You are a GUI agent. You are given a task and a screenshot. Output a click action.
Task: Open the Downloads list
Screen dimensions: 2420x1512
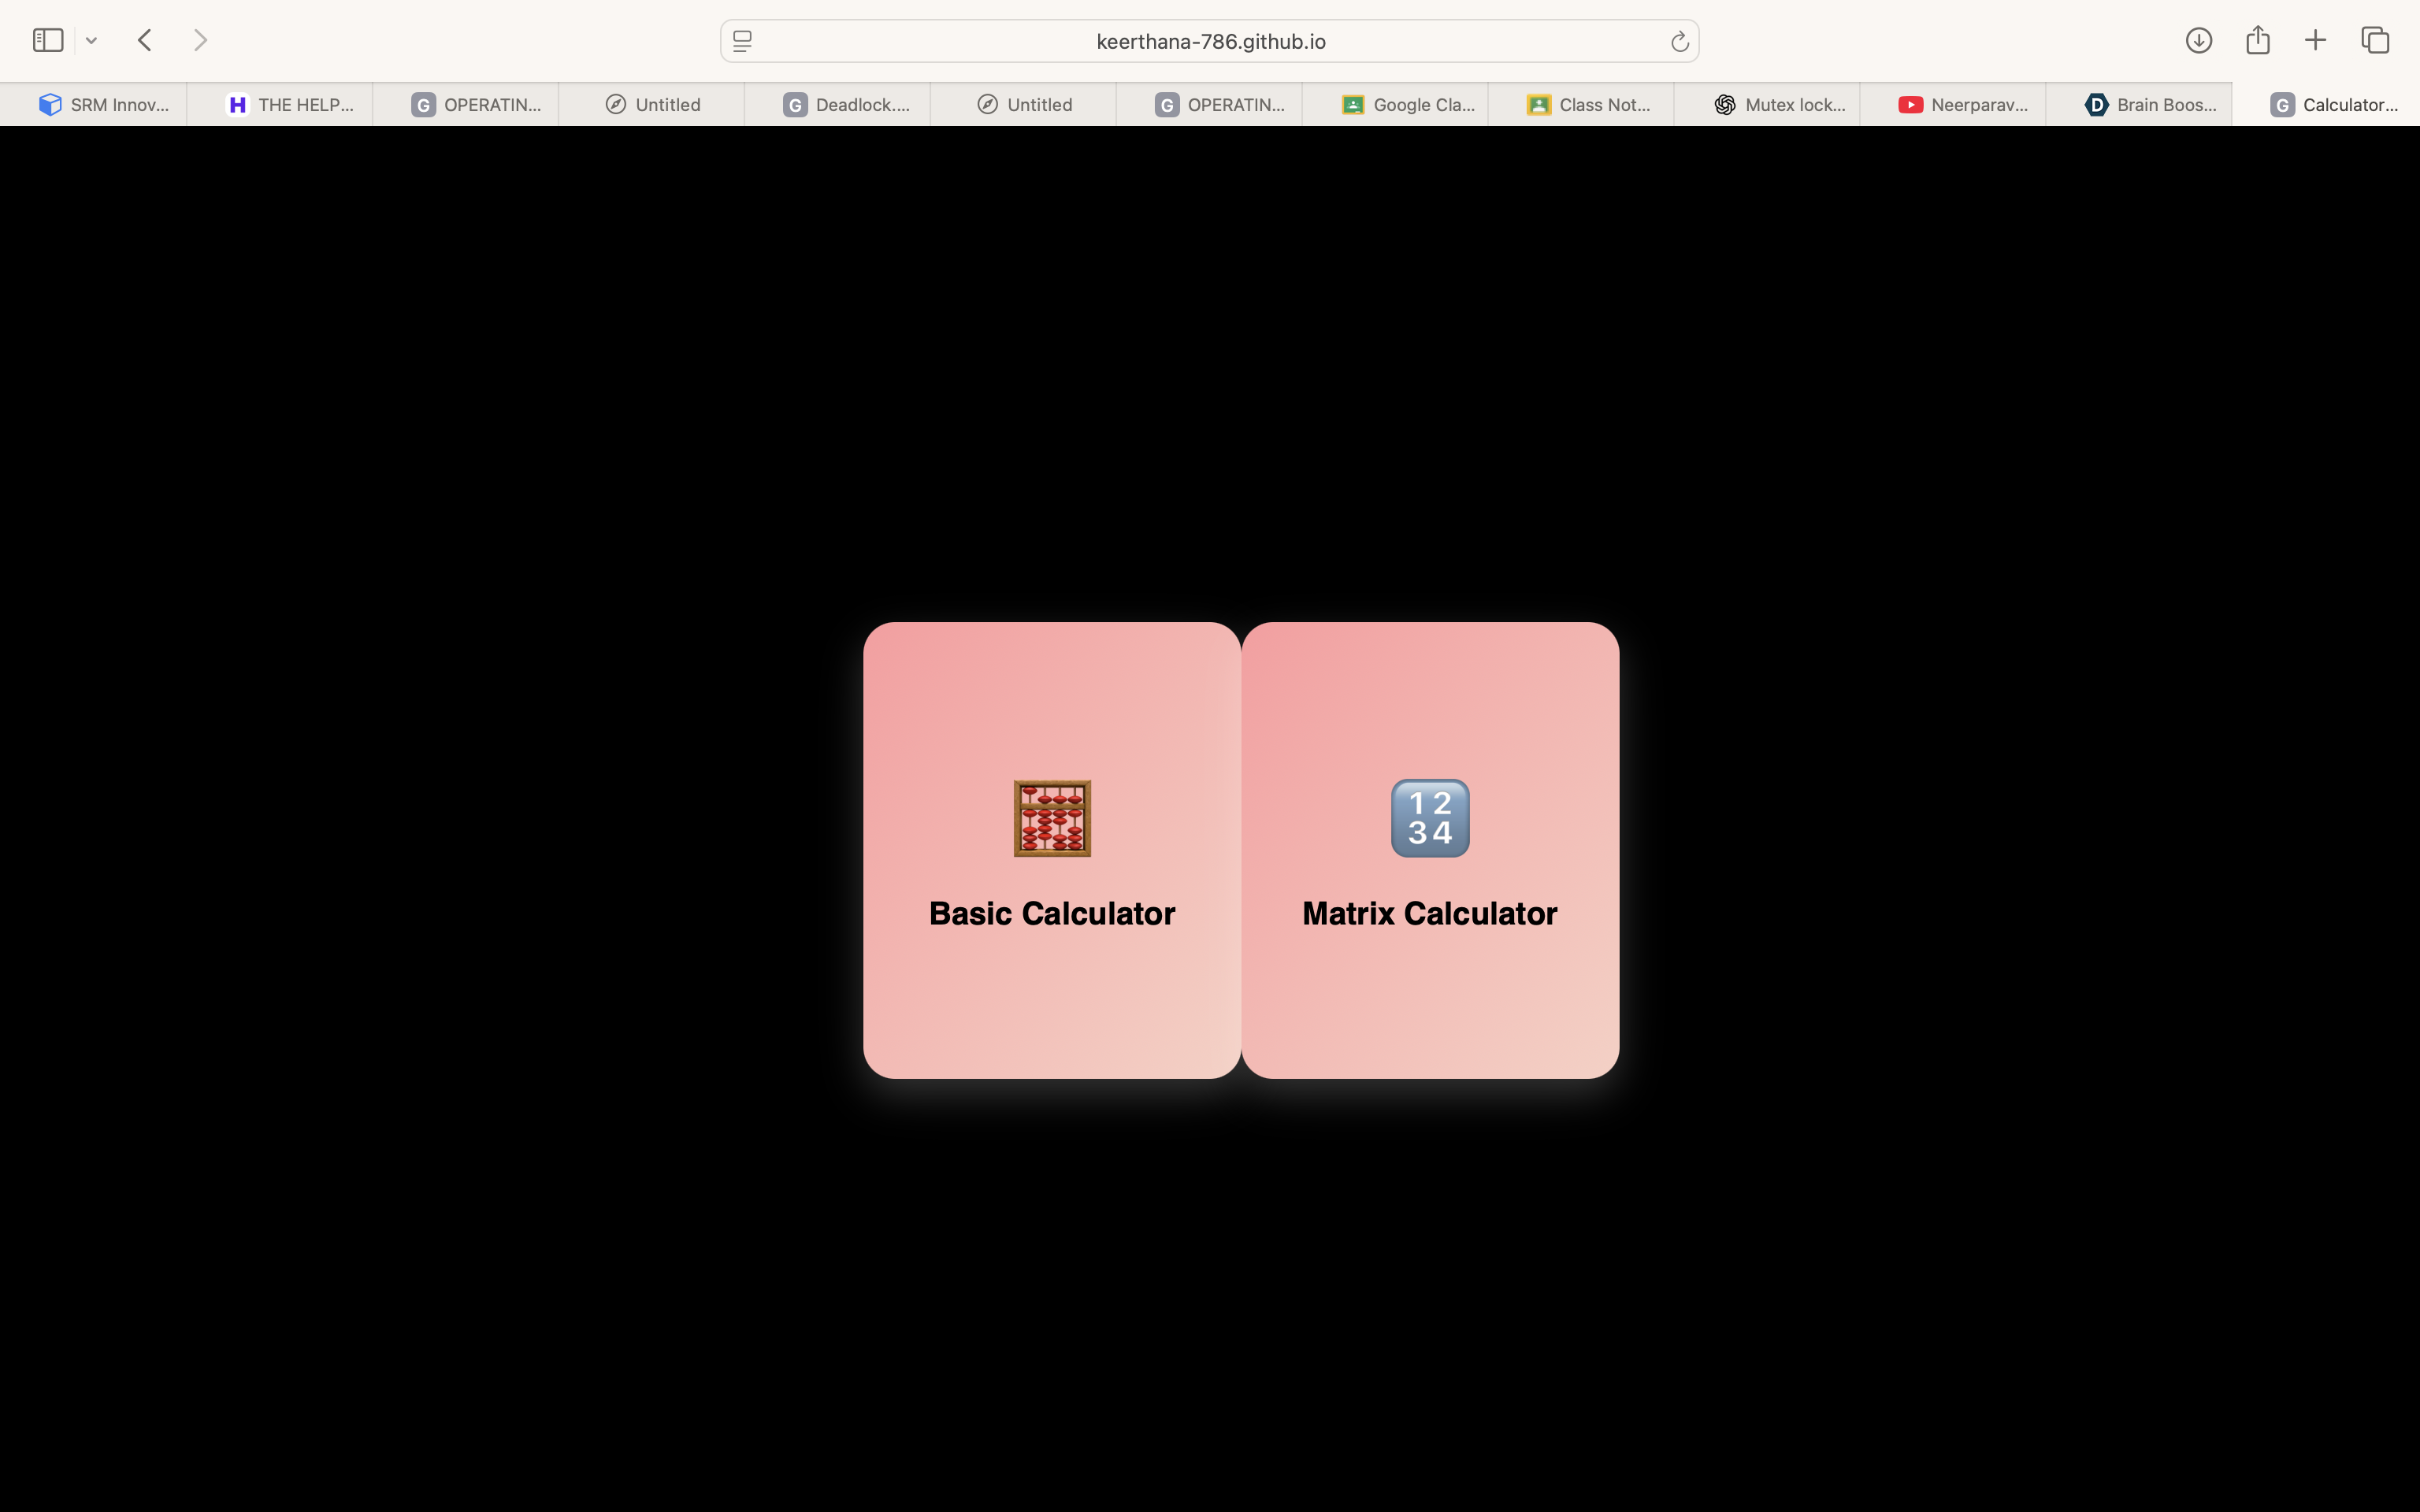click(2198, 40)
